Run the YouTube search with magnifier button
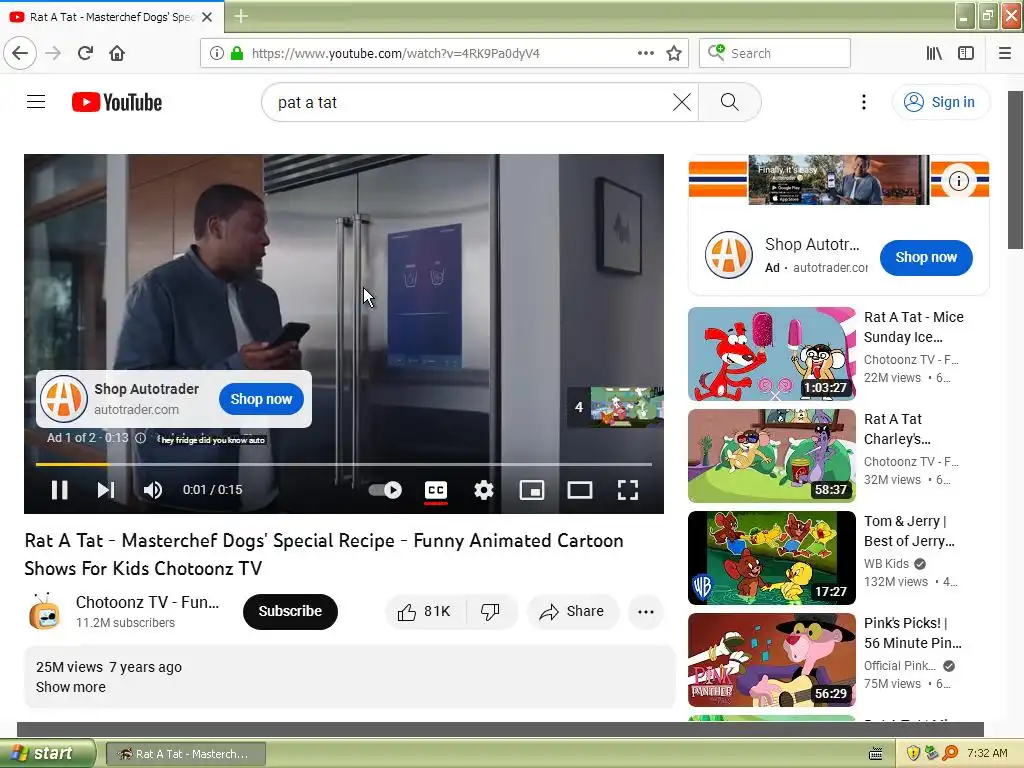The image size is (1024, 768). (729, 102)
